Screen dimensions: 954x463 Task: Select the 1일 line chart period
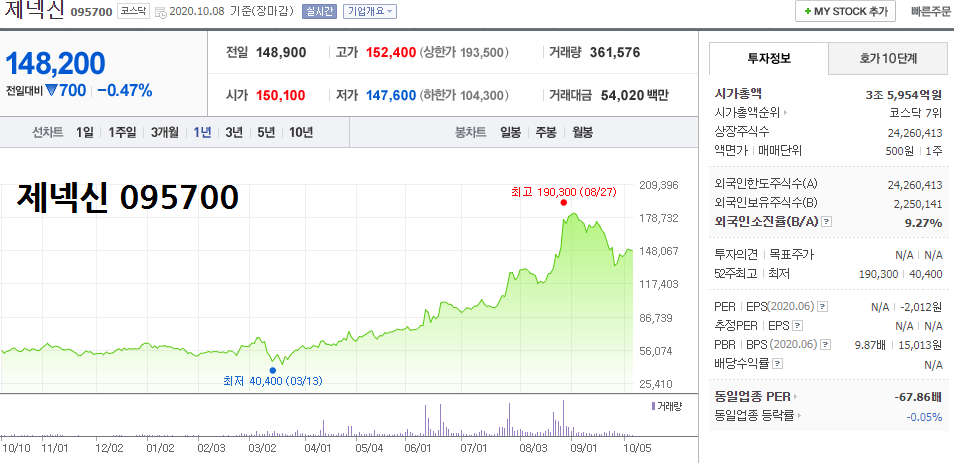tap(85, 132)
